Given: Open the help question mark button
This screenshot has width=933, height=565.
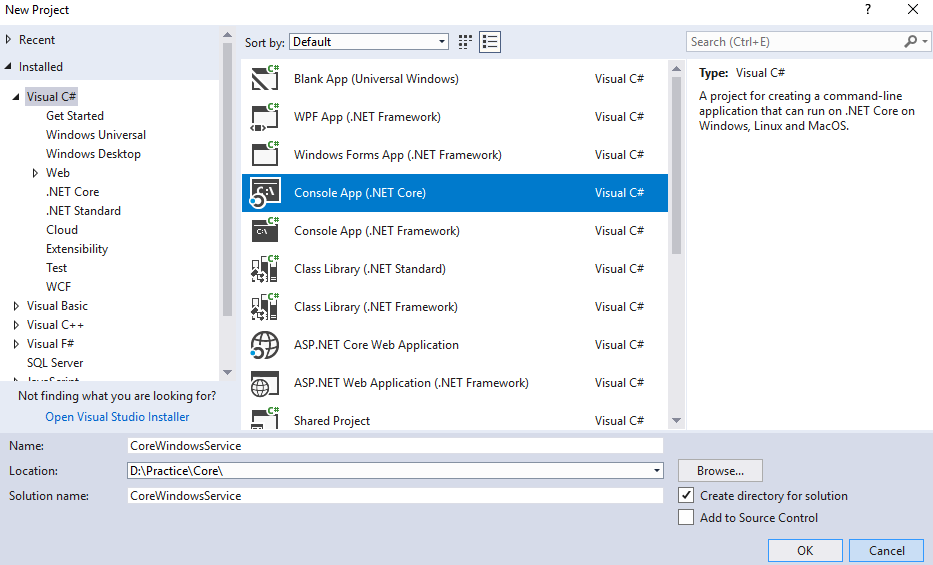Looking at the screenshot, I should click(x=868, y=10).
